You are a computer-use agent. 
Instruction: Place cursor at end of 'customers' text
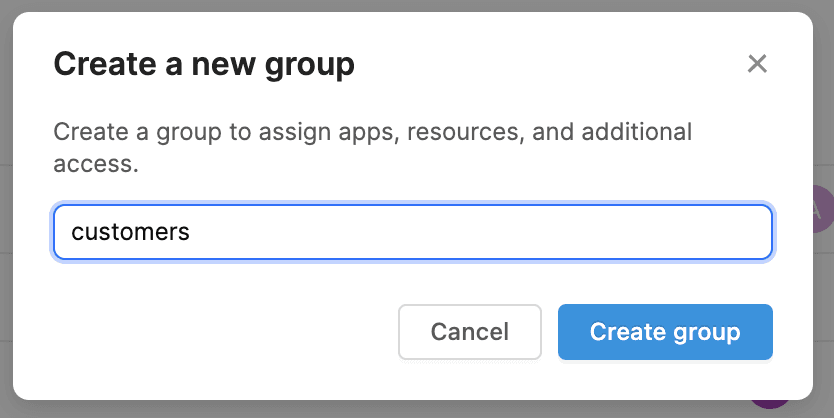(x=190, y=232)
